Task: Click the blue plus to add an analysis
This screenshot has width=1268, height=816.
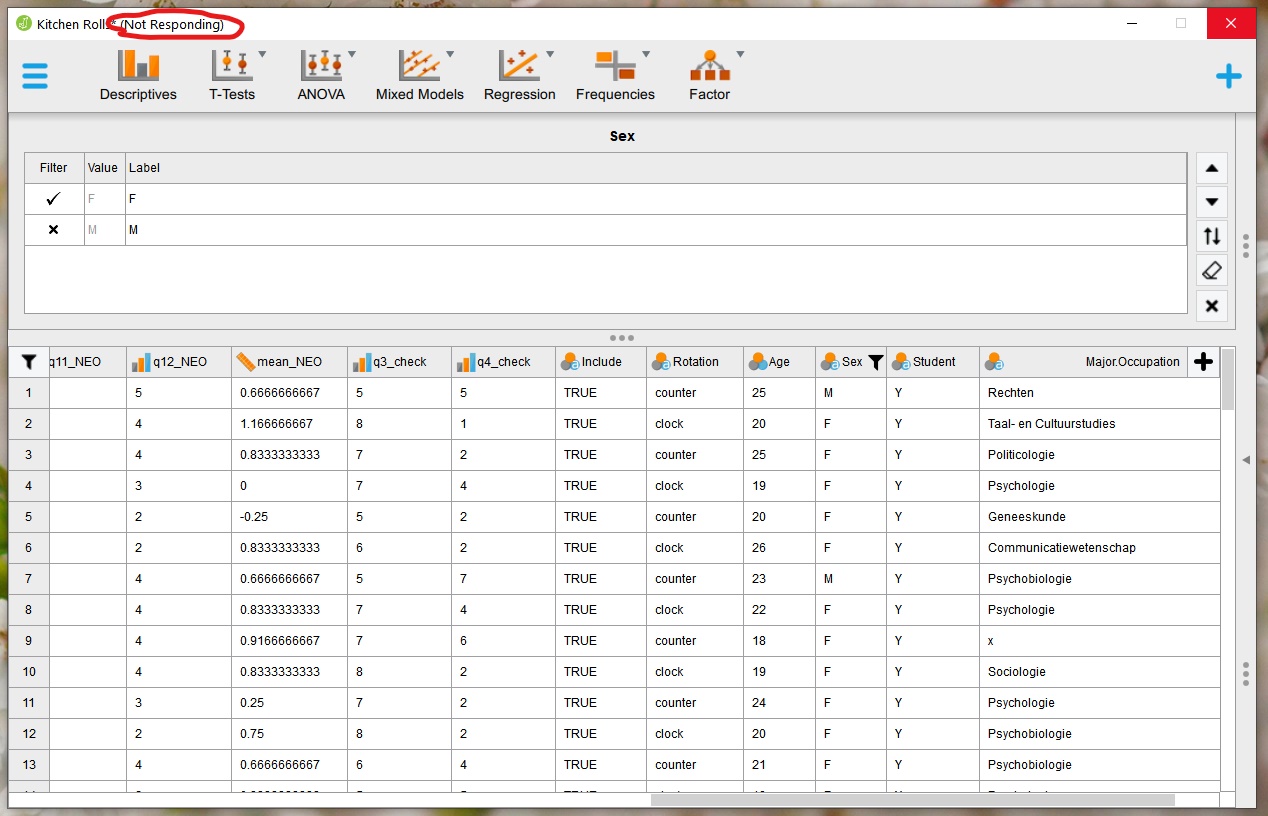Action: 1228,75
